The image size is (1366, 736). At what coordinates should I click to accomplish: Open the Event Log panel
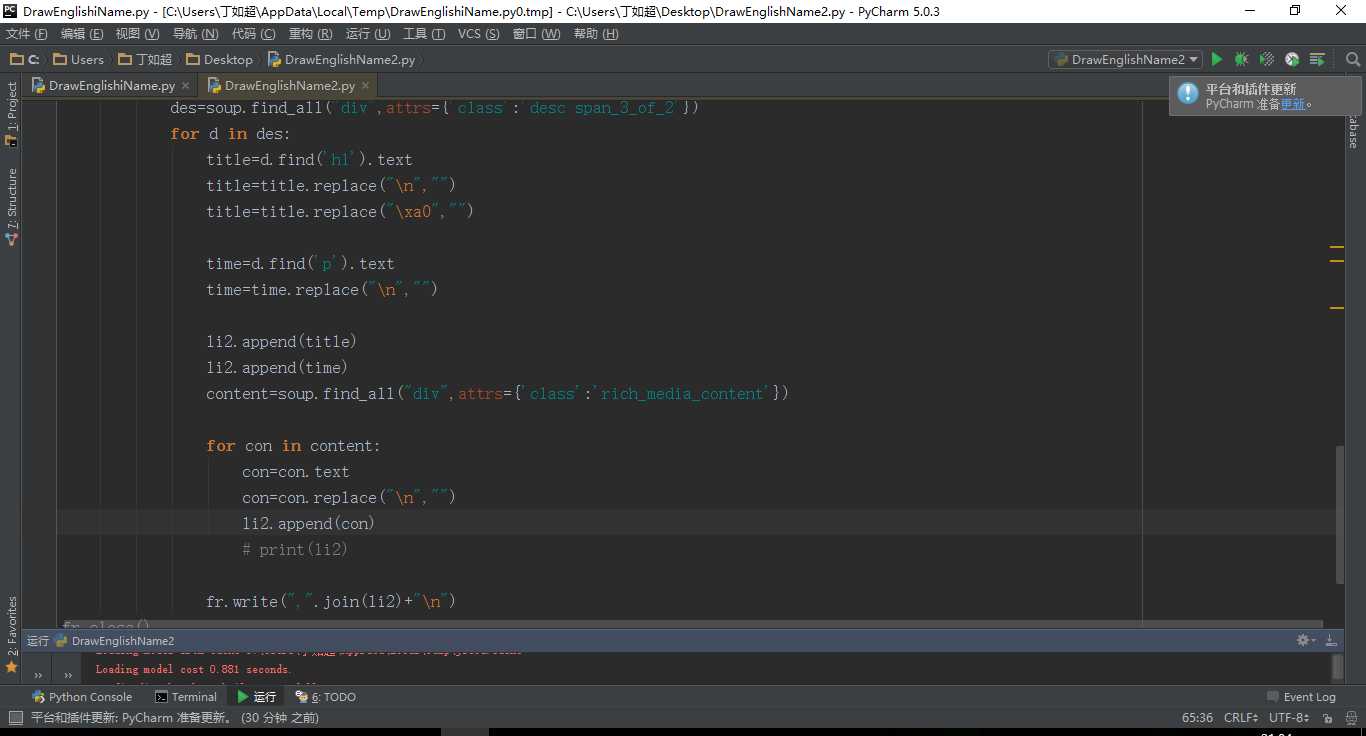tap(1301, 697)
